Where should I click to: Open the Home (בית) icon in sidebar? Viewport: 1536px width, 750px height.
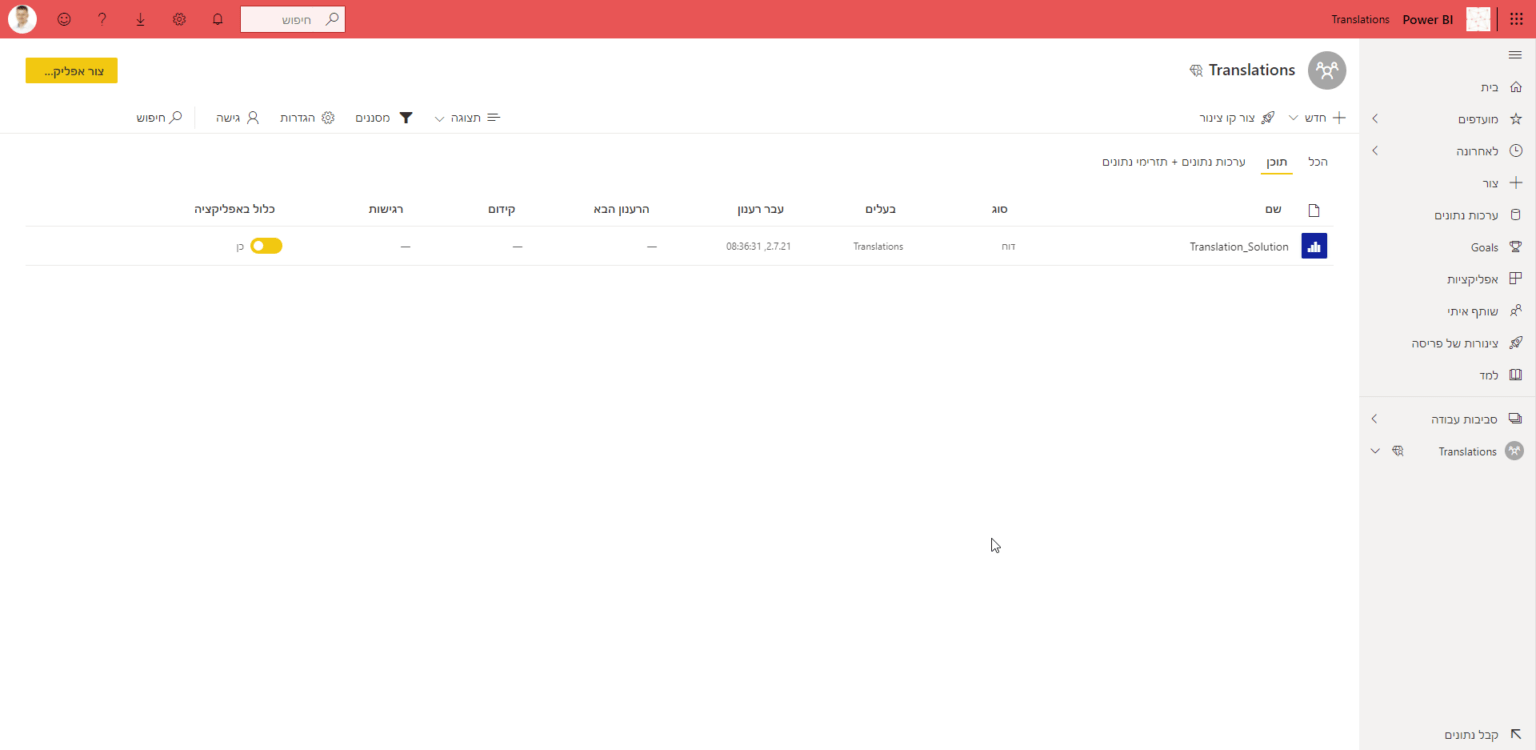tap(1515, 87)
